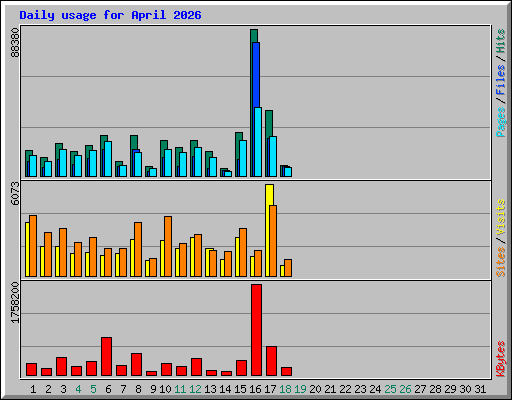Click day 20 on the x-axis
Screen dimensions: 512x400
pos(315,389)
